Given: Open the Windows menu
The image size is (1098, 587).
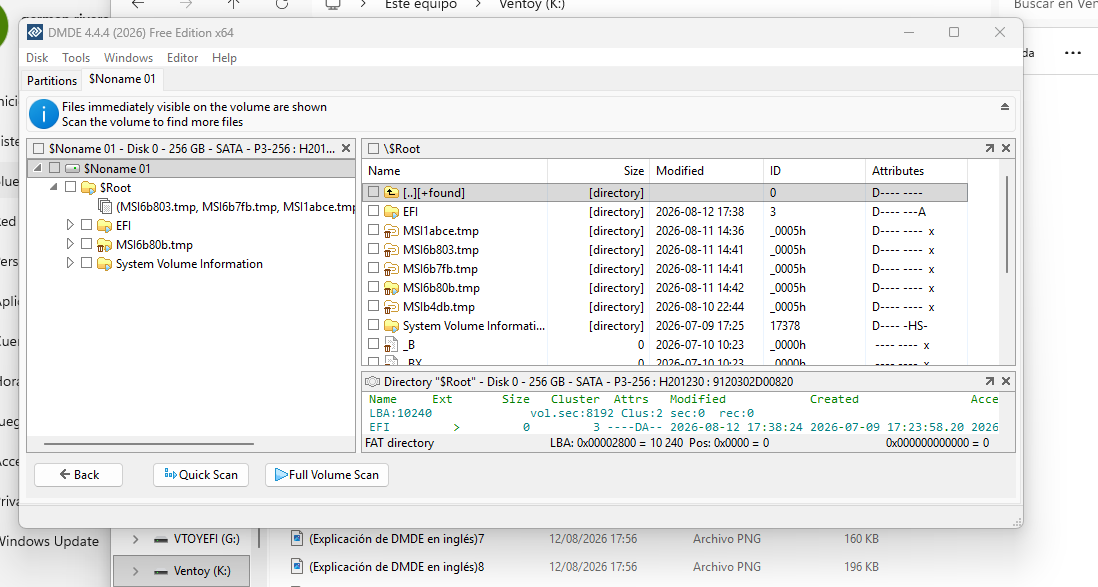Looking at the screenshot, I should 128,58.
